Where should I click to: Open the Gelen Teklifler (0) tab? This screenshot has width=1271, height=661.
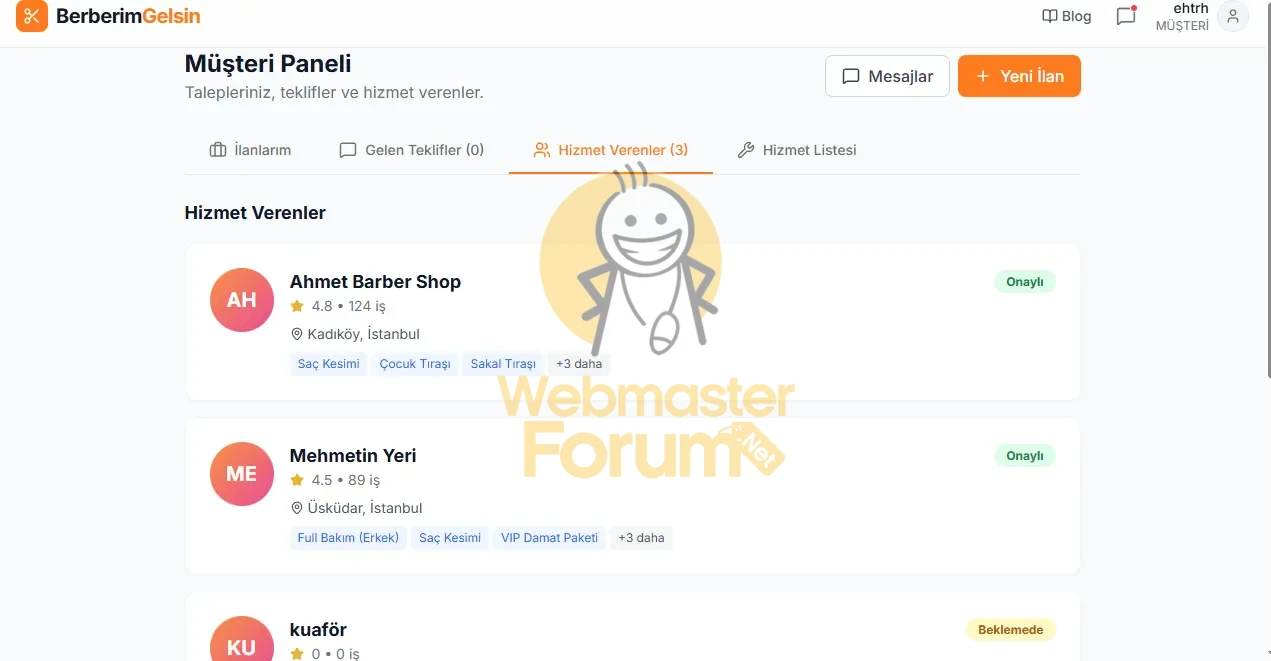coord(412,150)
